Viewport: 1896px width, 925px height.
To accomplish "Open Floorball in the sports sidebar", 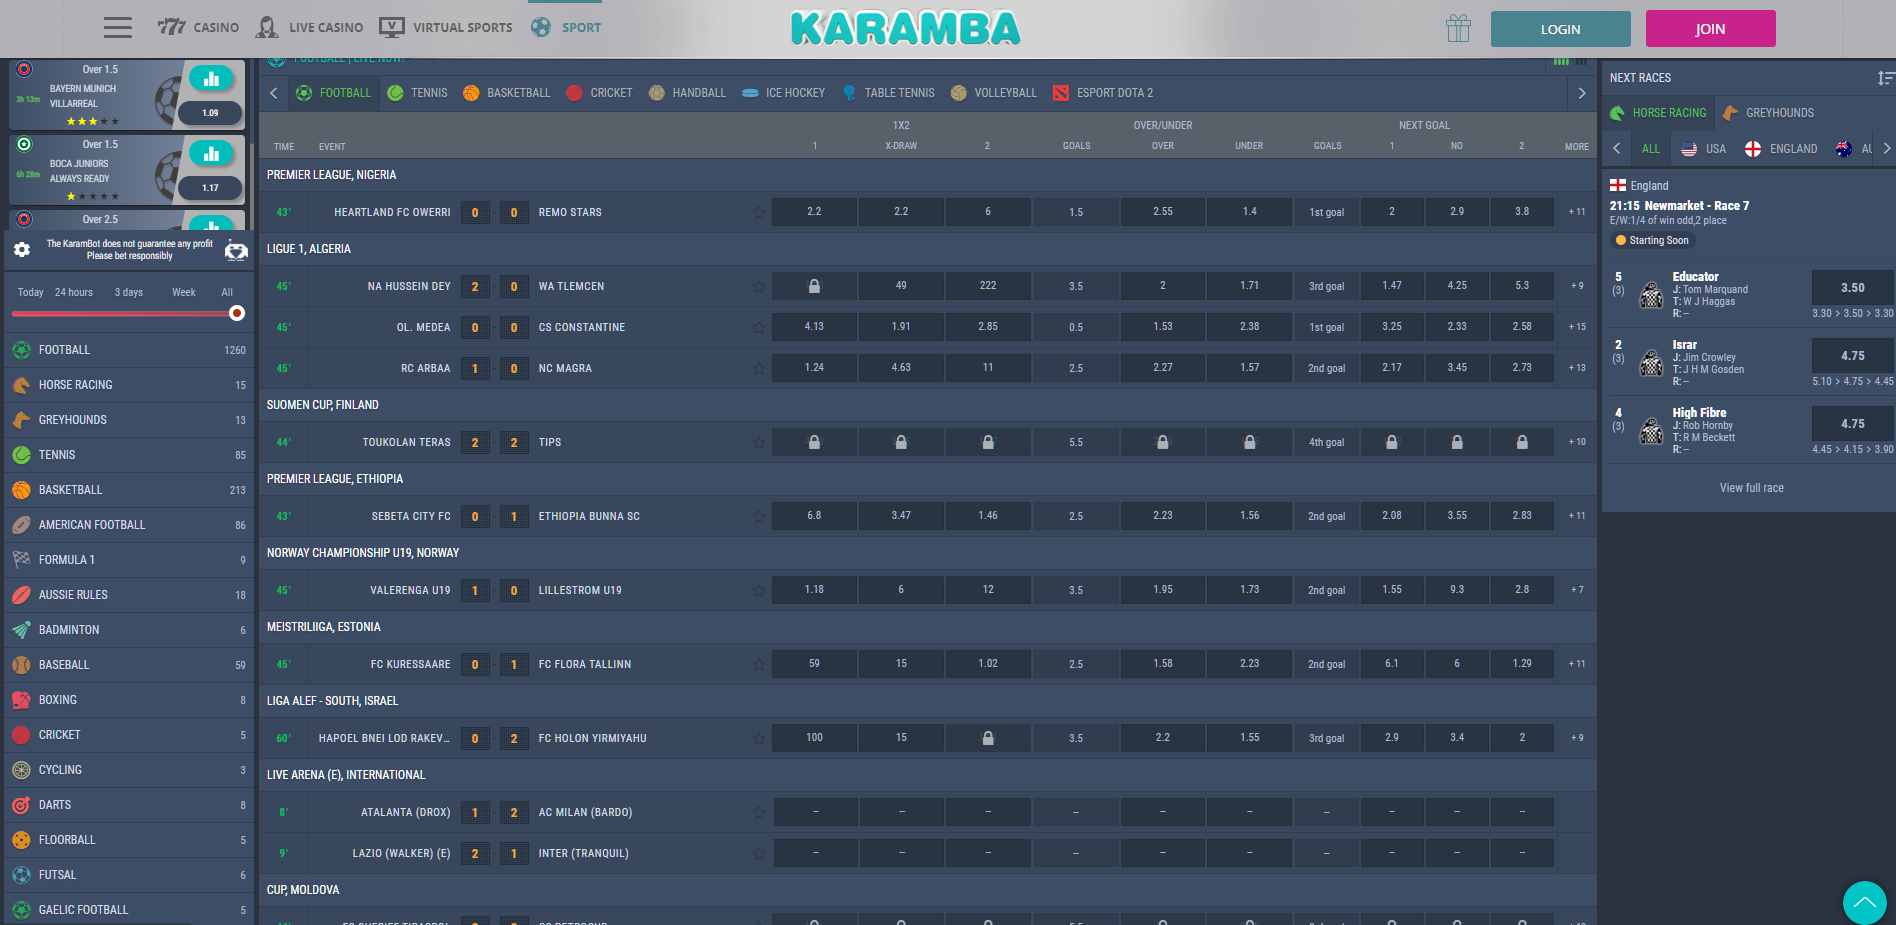I will click(129, 840).
